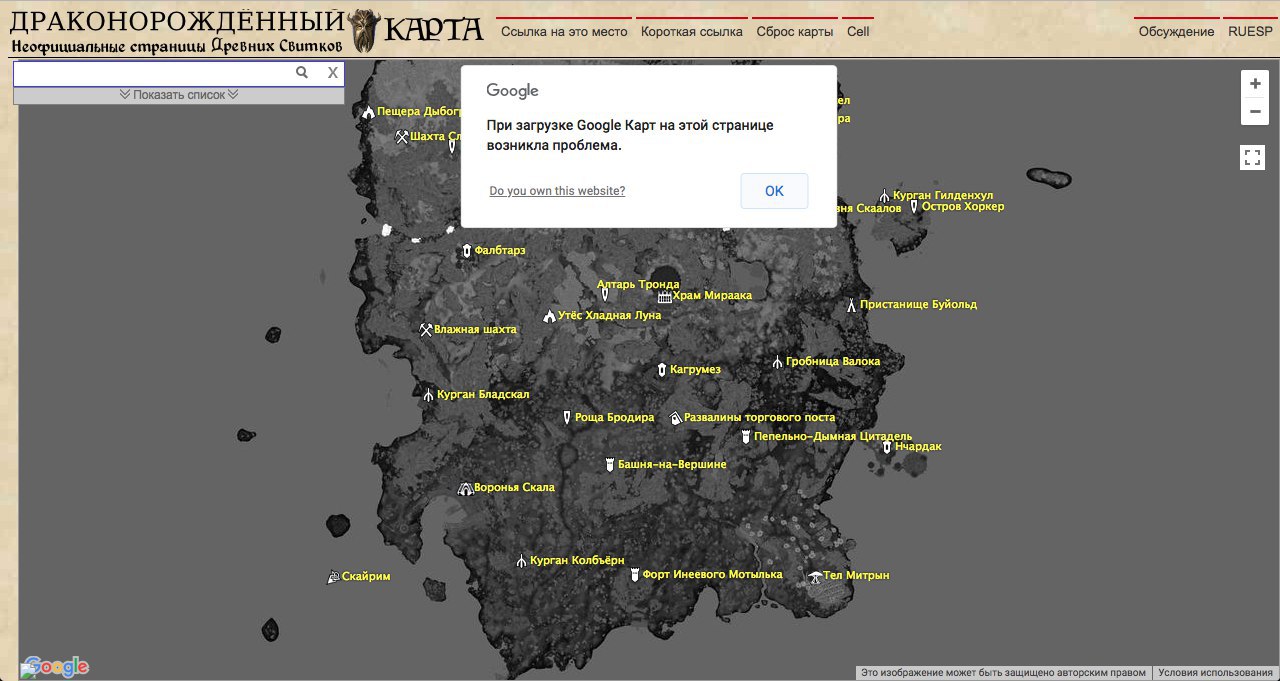This screenshot has width=1280, height=681.
Task: Click the Пепельно-Дымная Цитадель tower icon
Action: point(746,437)
